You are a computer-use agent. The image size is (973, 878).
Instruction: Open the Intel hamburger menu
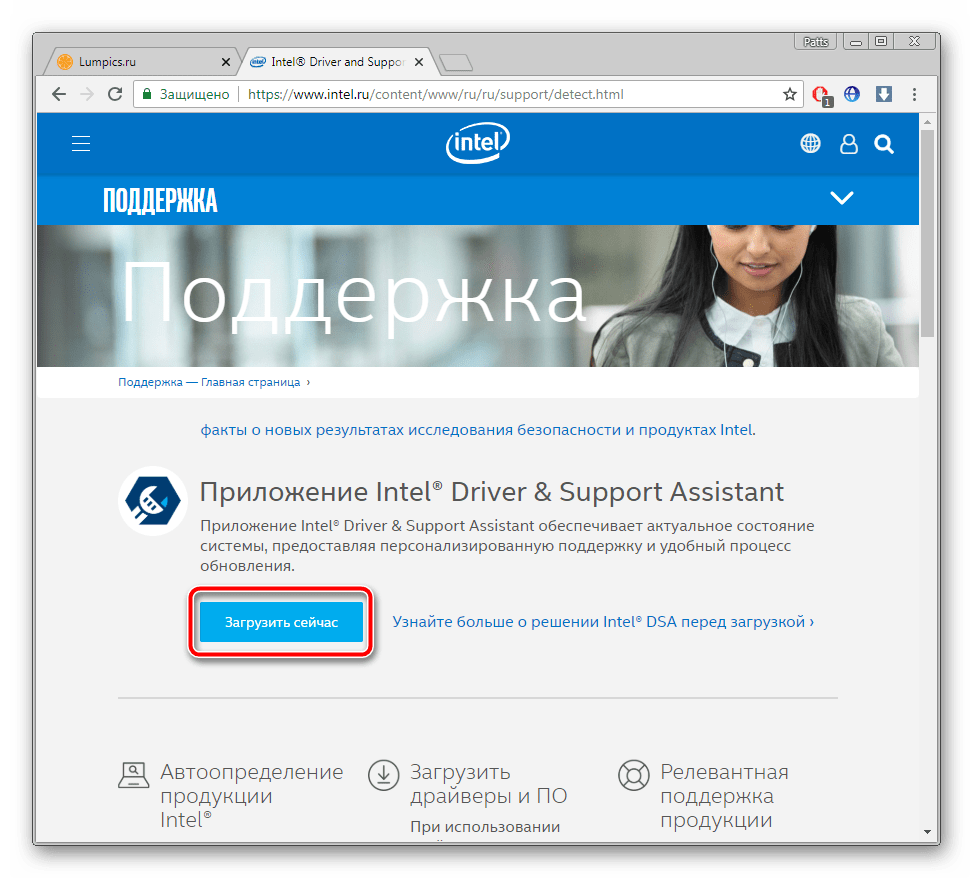(x=81, y=144)
